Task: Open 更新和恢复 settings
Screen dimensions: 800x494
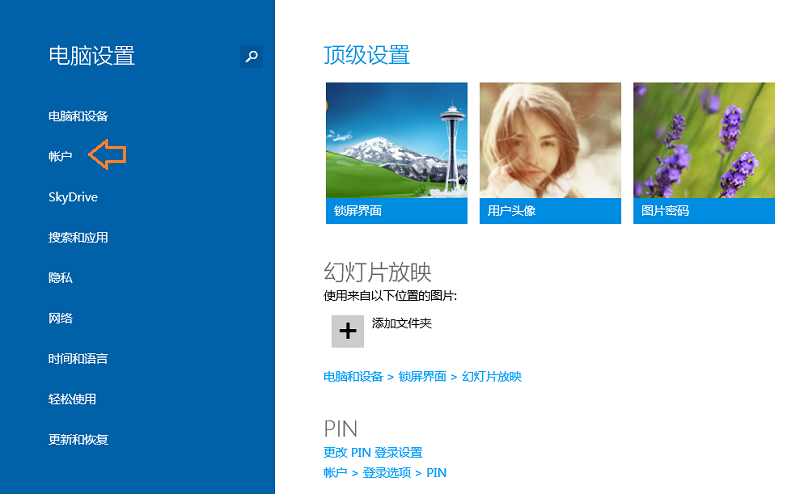Action: click(78, 439)
